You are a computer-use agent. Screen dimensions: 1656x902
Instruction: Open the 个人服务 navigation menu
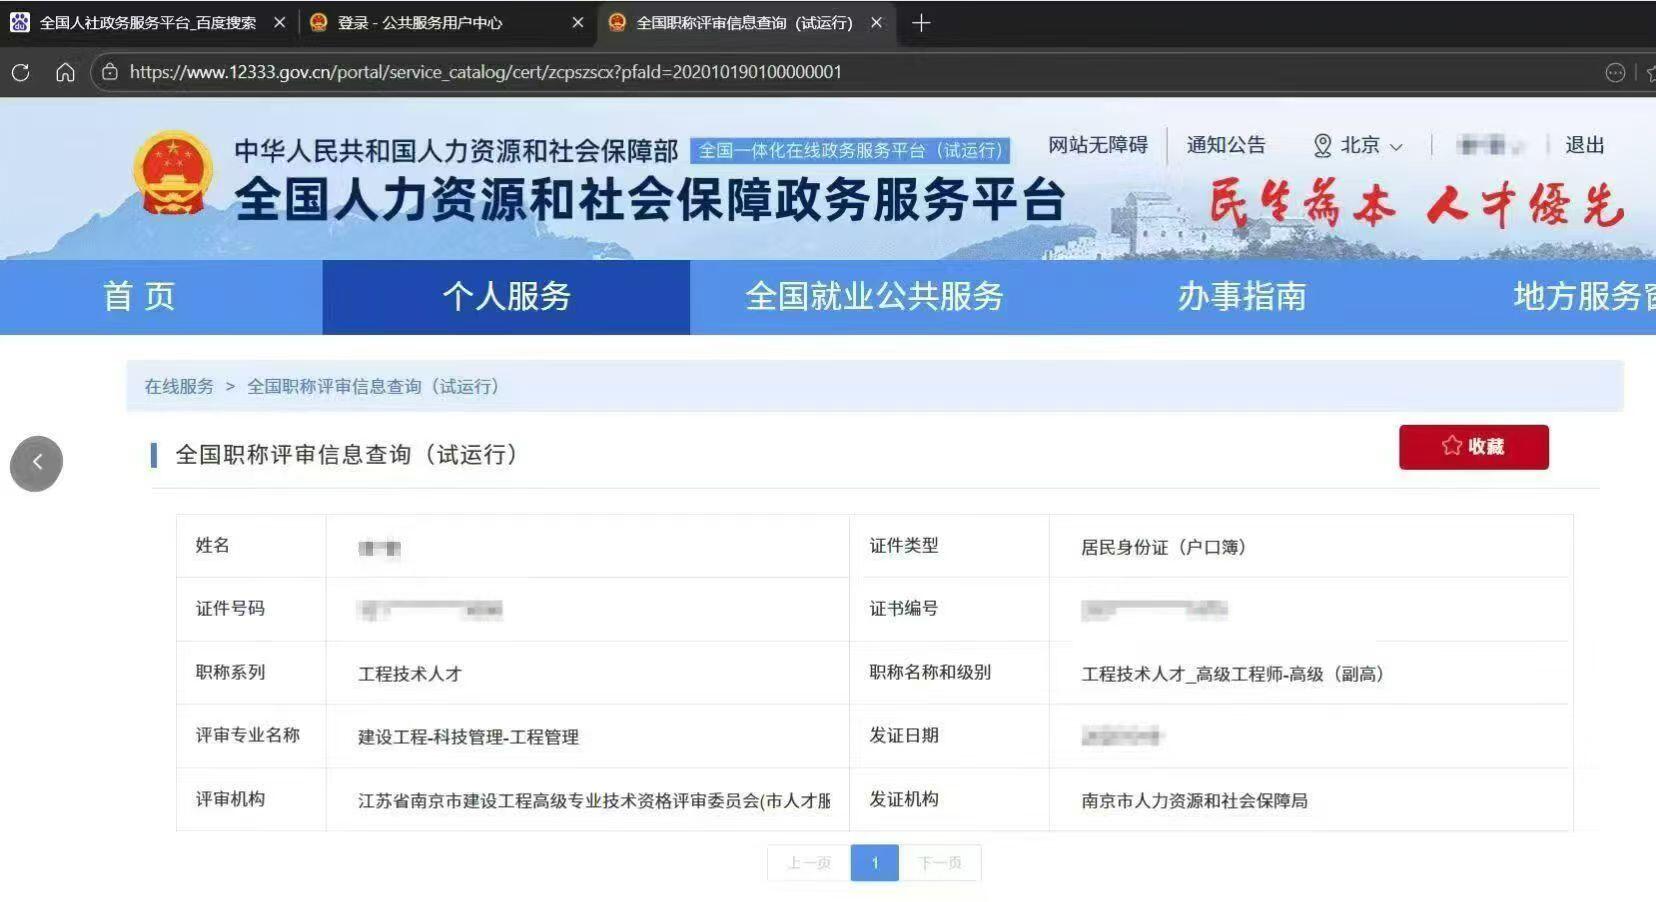pos(506,296)
